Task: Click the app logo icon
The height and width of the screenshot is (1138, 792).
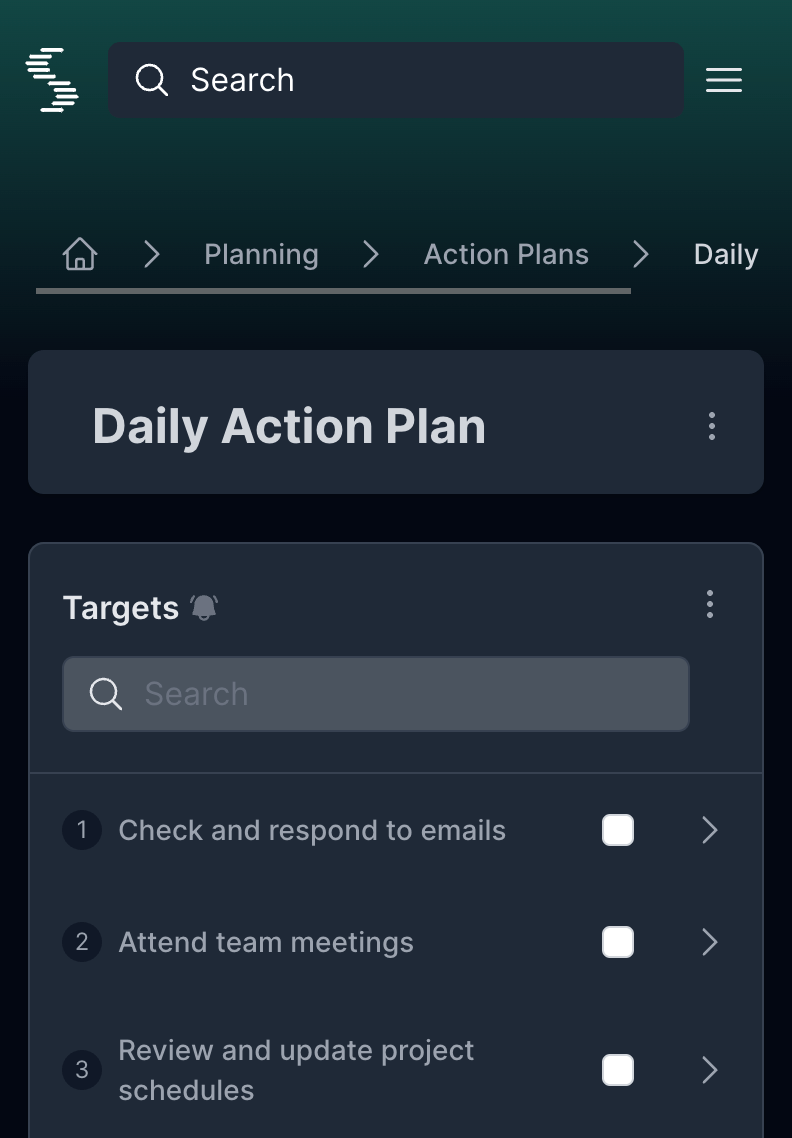Action: point(52,80)
